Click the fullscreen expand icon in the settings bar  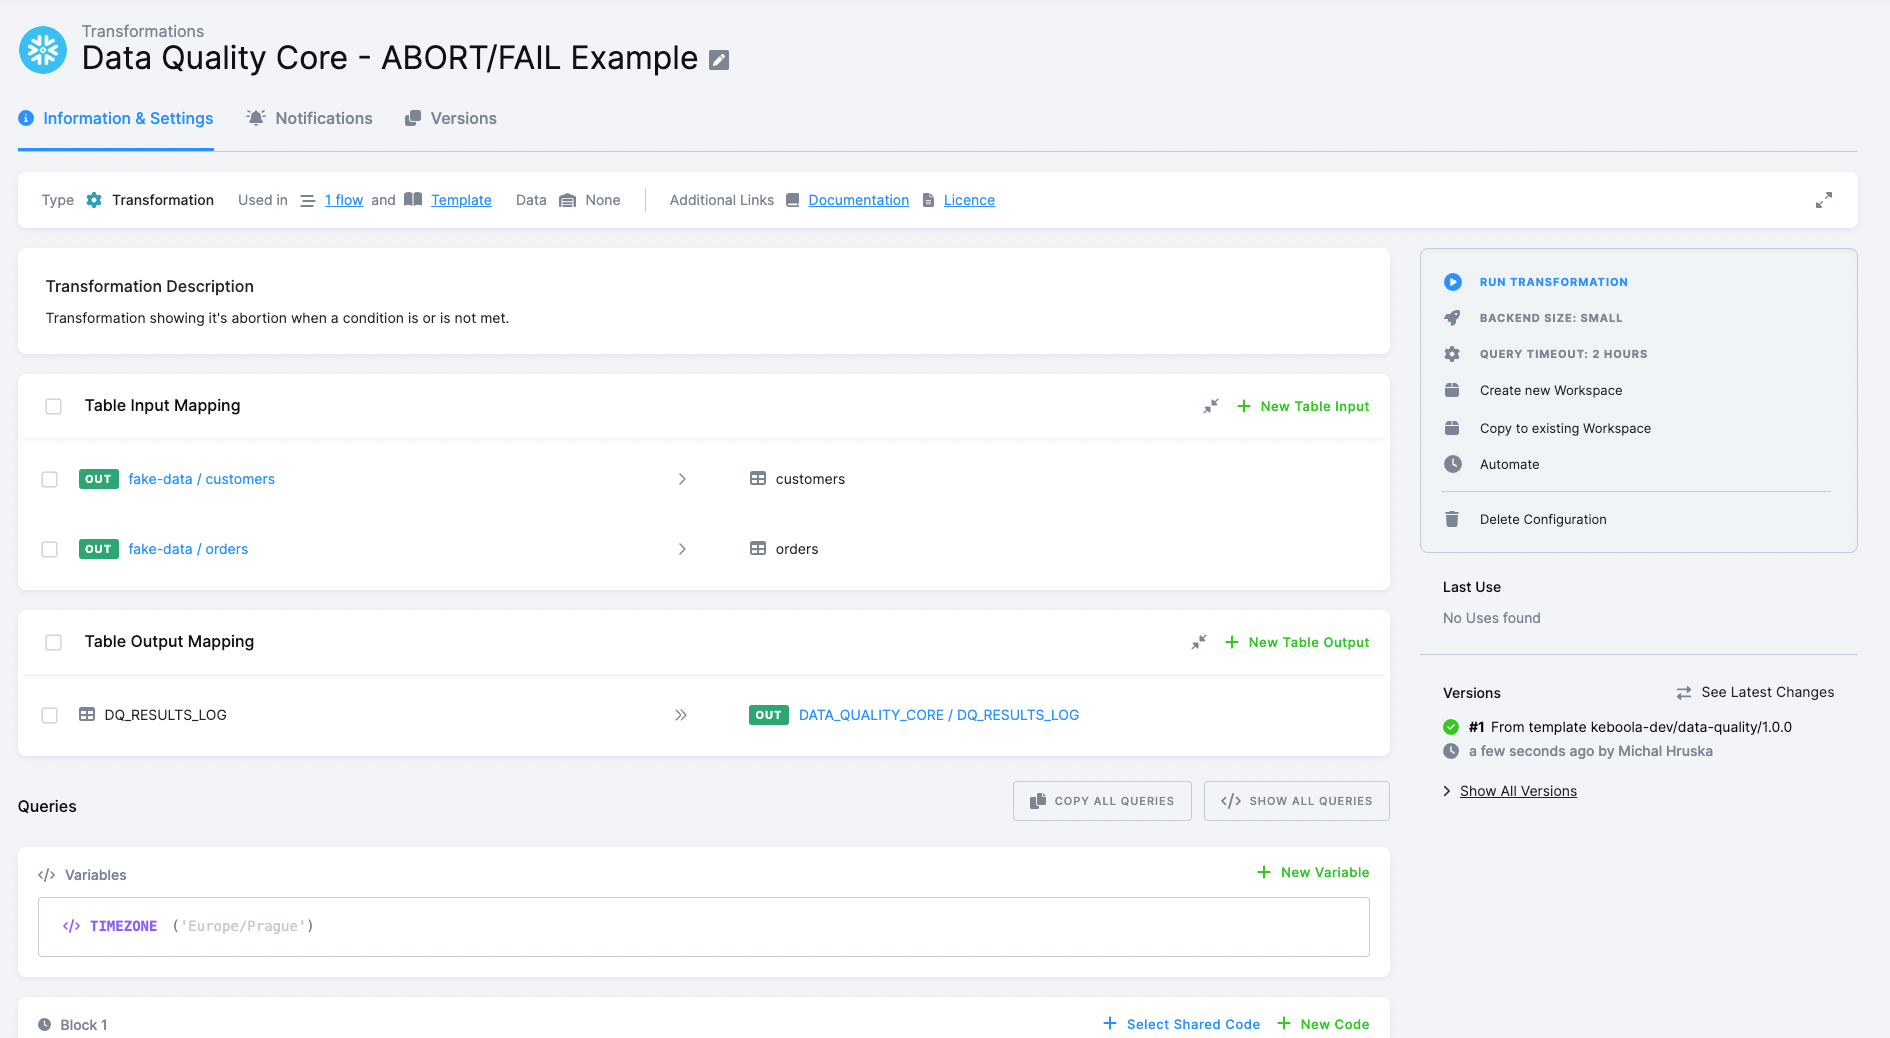click(1824, 200)
